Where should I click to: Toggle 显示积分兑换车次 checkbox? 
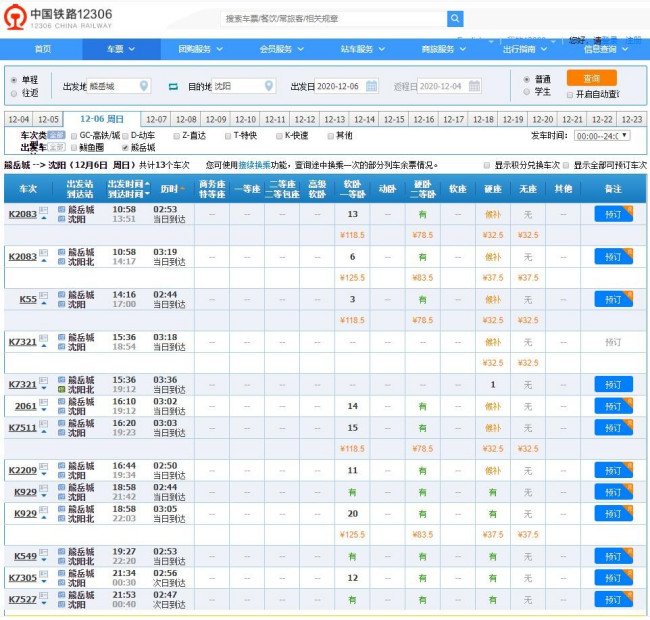coord(487,165)
